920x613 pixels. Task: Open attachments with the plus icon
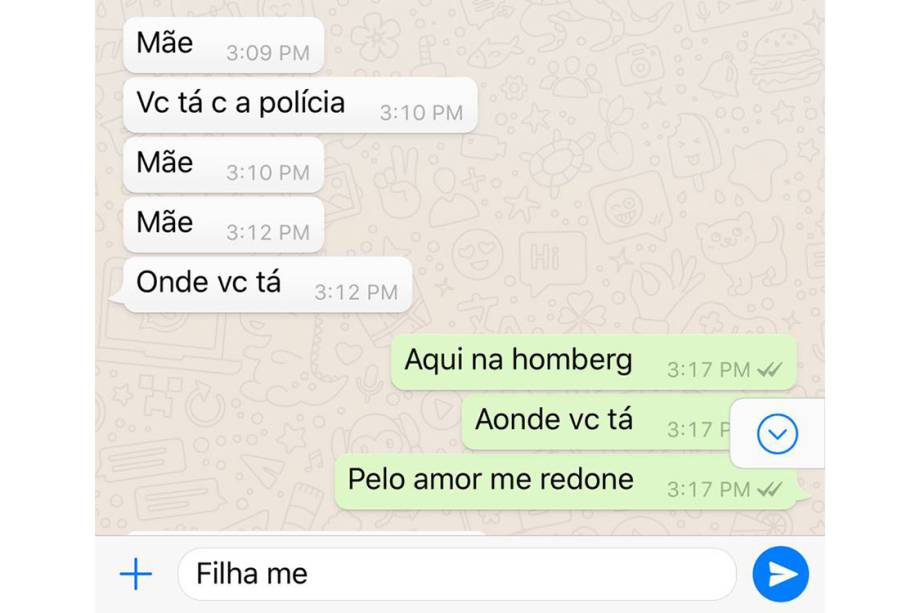pos(136,574)
